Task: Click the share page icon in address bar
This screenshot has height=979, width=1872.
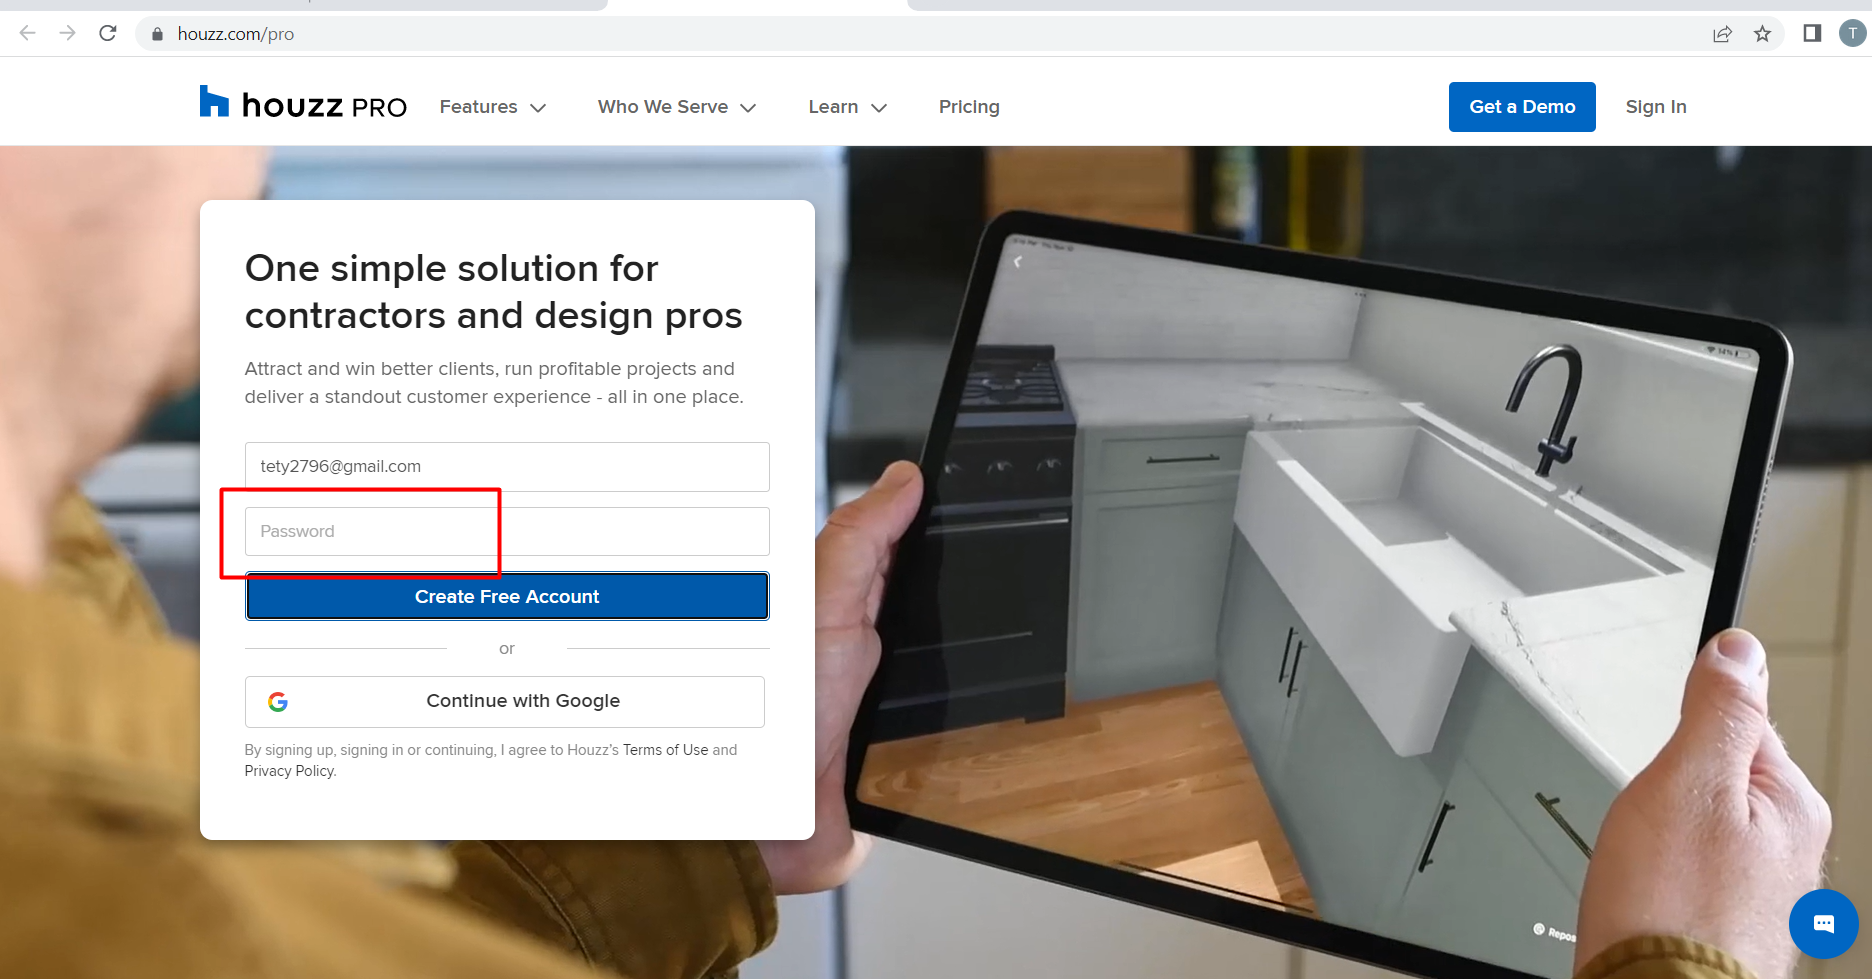Action: point(1722,34)
